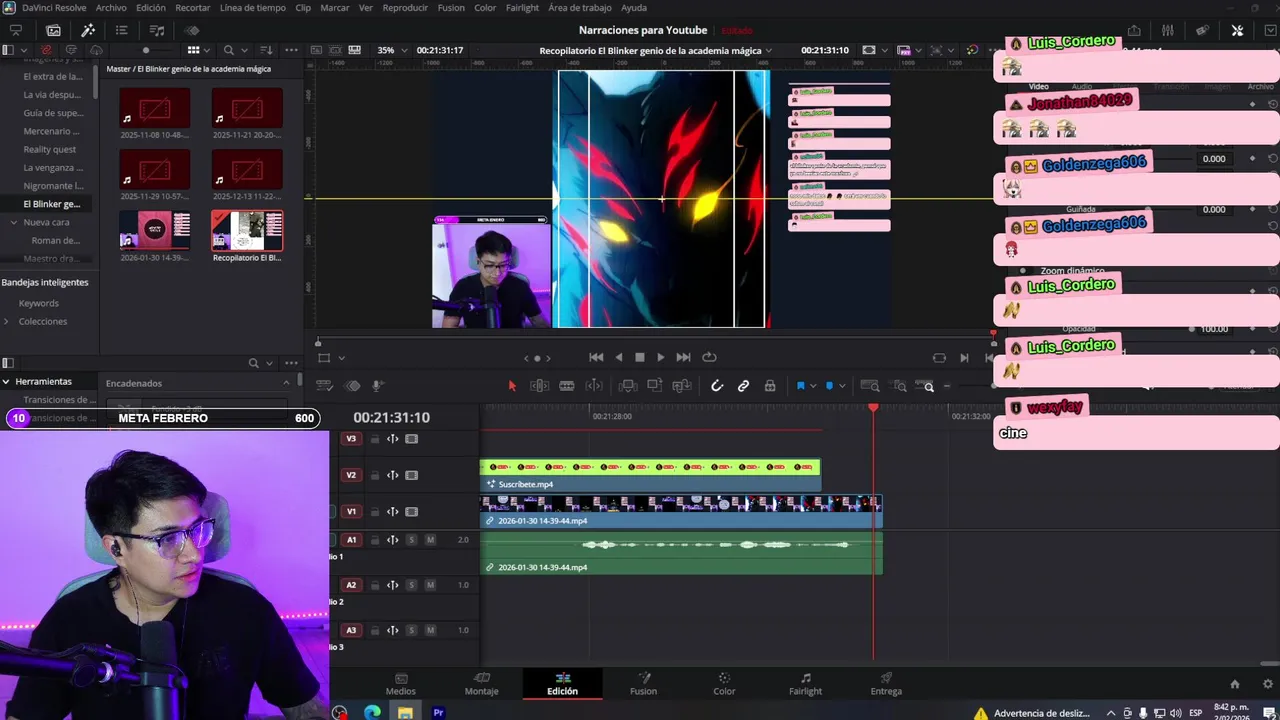Play the timeline in reverse

click(x=618, y=357)
